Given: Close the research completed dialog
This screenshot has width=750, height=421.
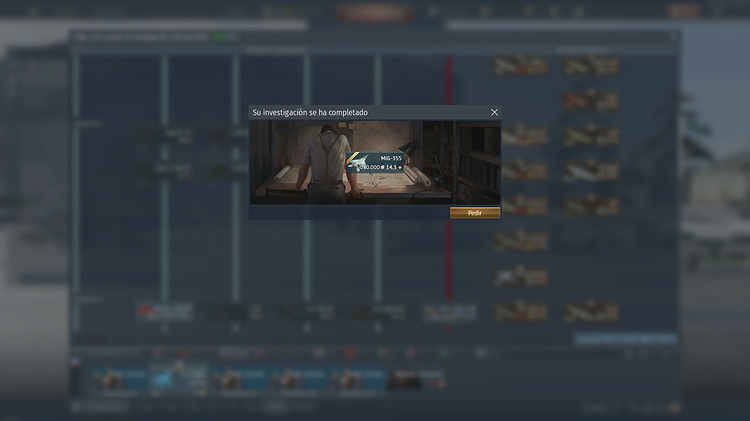Looking at the screenshot, I should [x=494, y=112].
